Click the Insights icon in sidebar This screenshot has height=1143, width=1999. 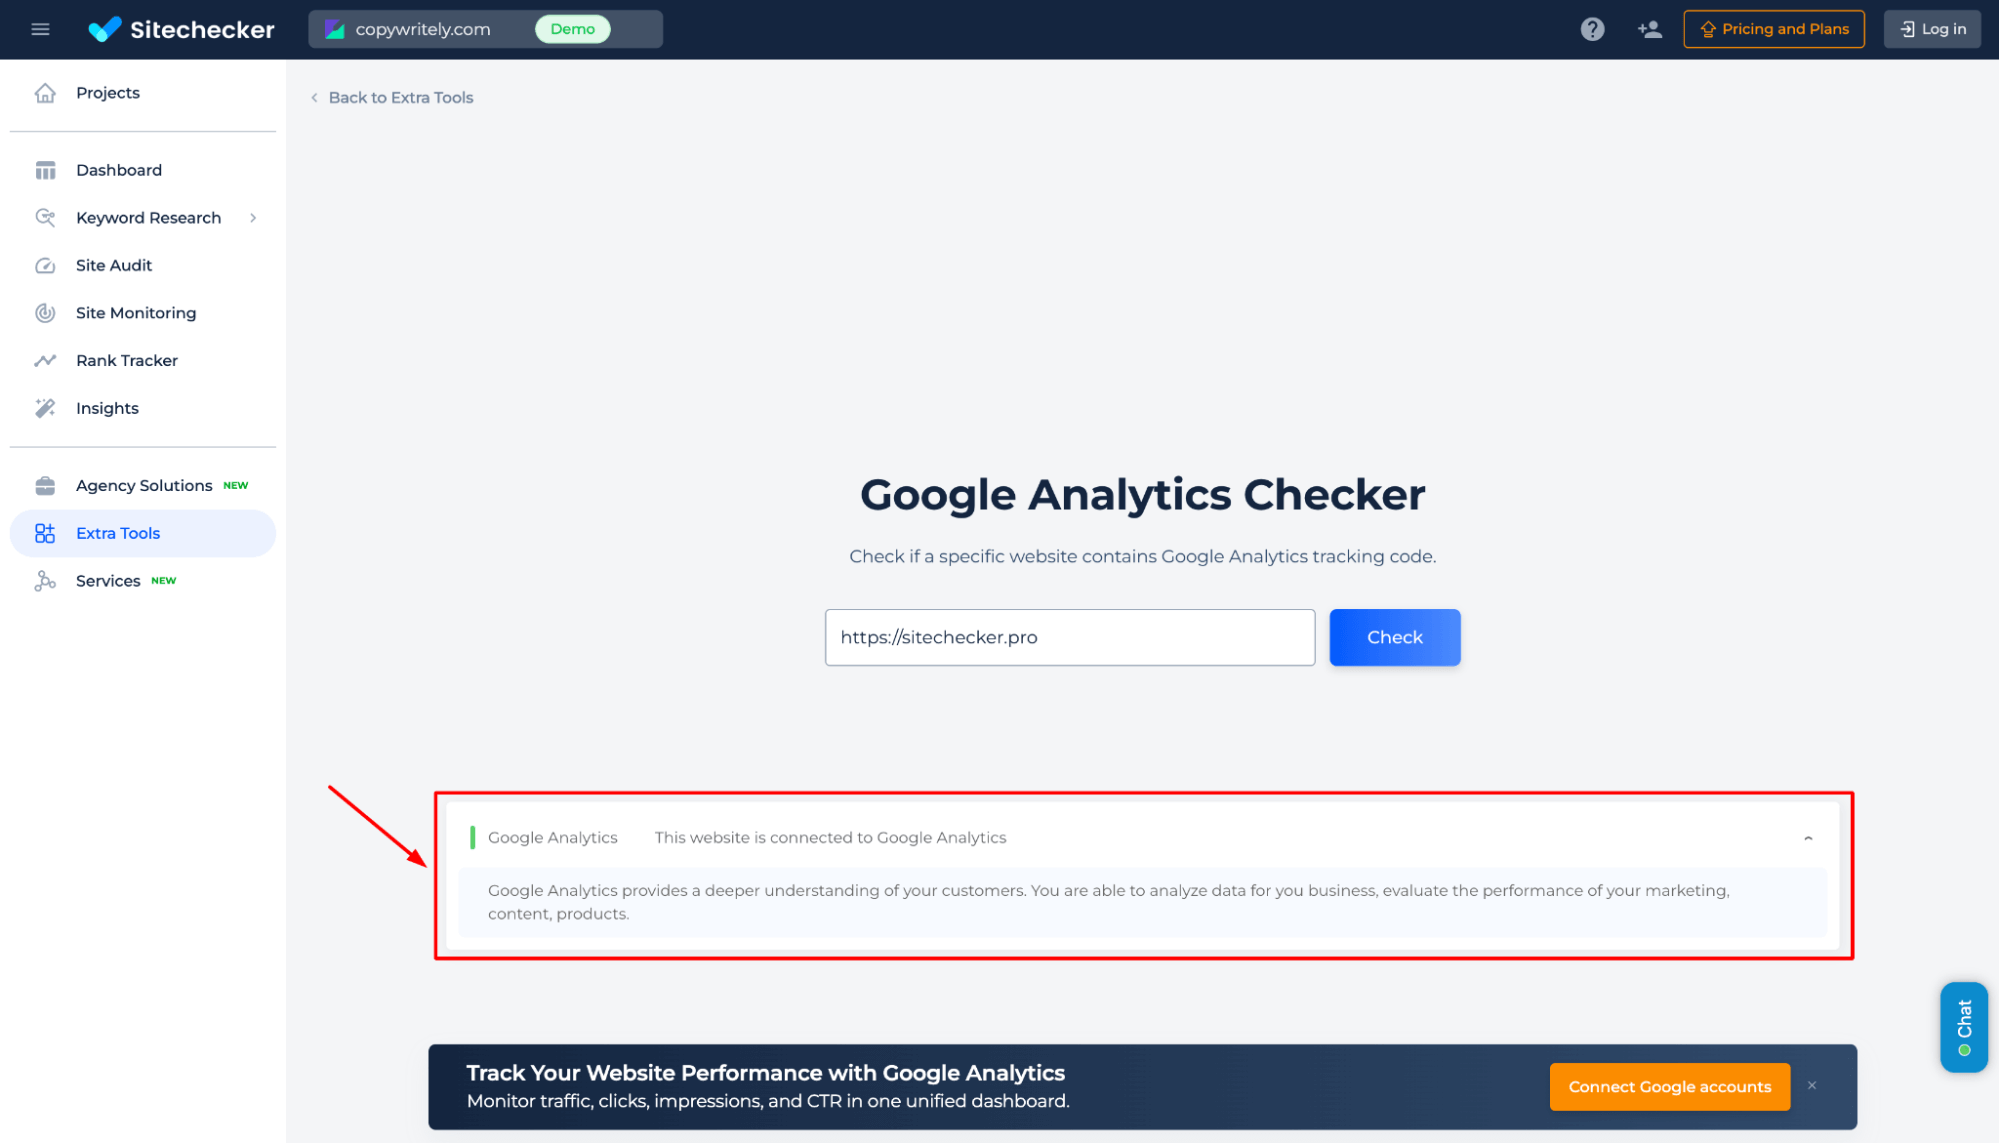coord(45,408)
